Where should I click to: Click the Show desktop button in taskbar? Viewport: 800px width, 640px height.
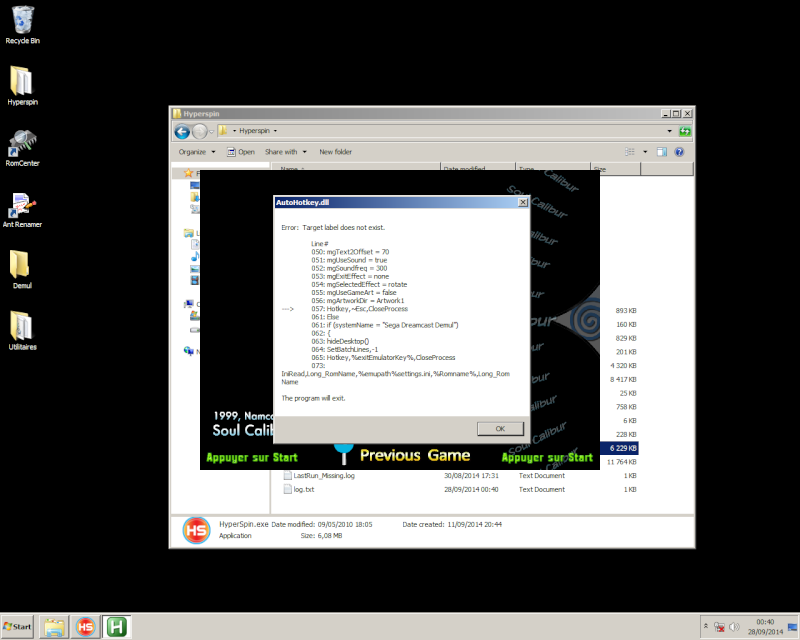click(x=792, y=627)
